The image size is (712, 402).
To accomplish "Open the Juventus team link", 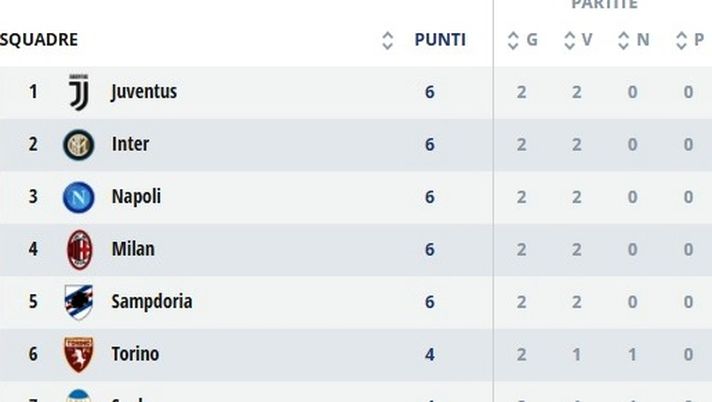I will click(144, 92).
